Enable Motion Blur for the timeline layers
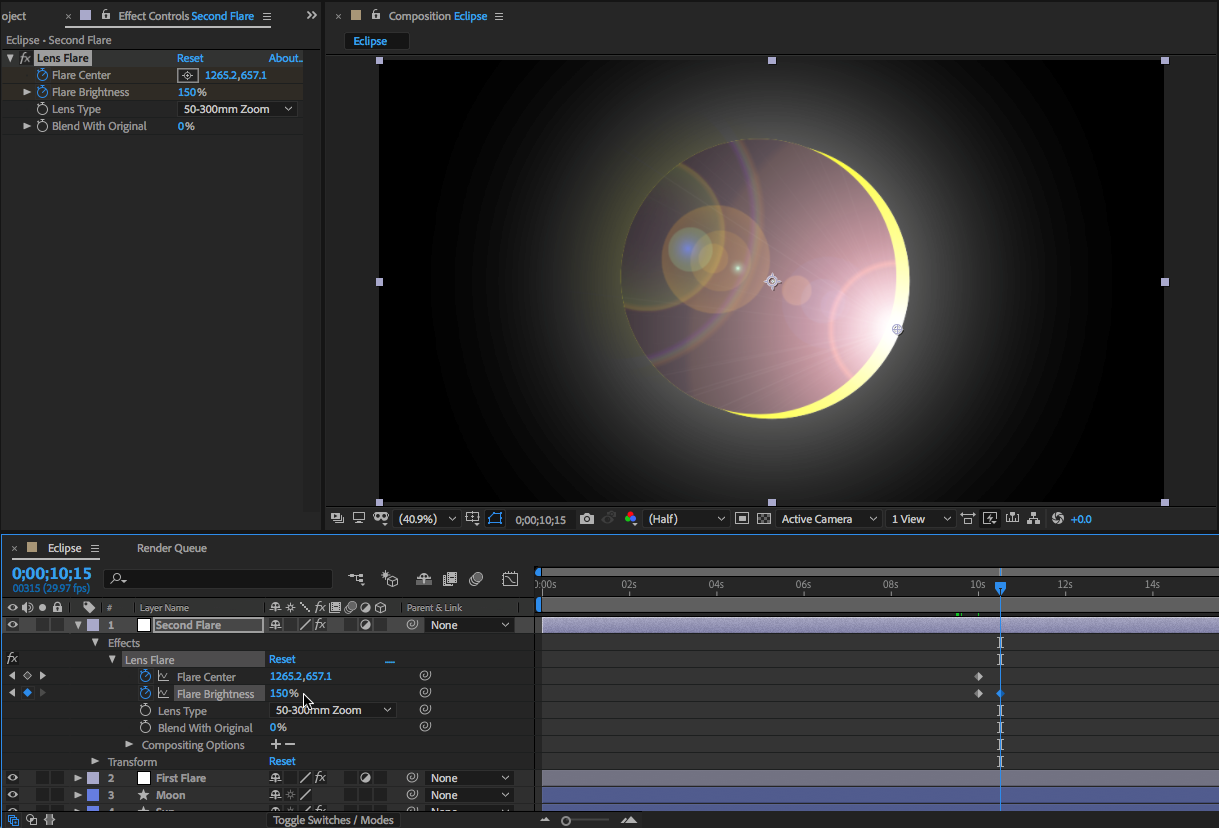This screenshot has height=828, width=1219. tap(476, 579)
